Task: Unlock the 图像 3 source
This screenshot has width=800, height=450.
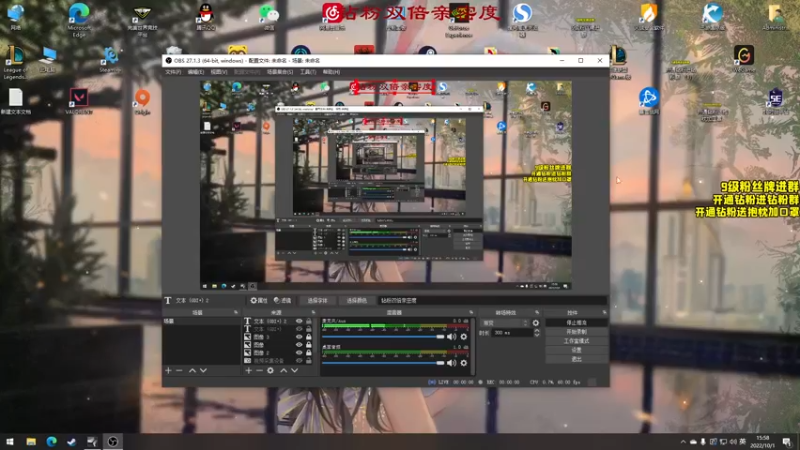Action: pyautogui.click(x=309, y=337)
